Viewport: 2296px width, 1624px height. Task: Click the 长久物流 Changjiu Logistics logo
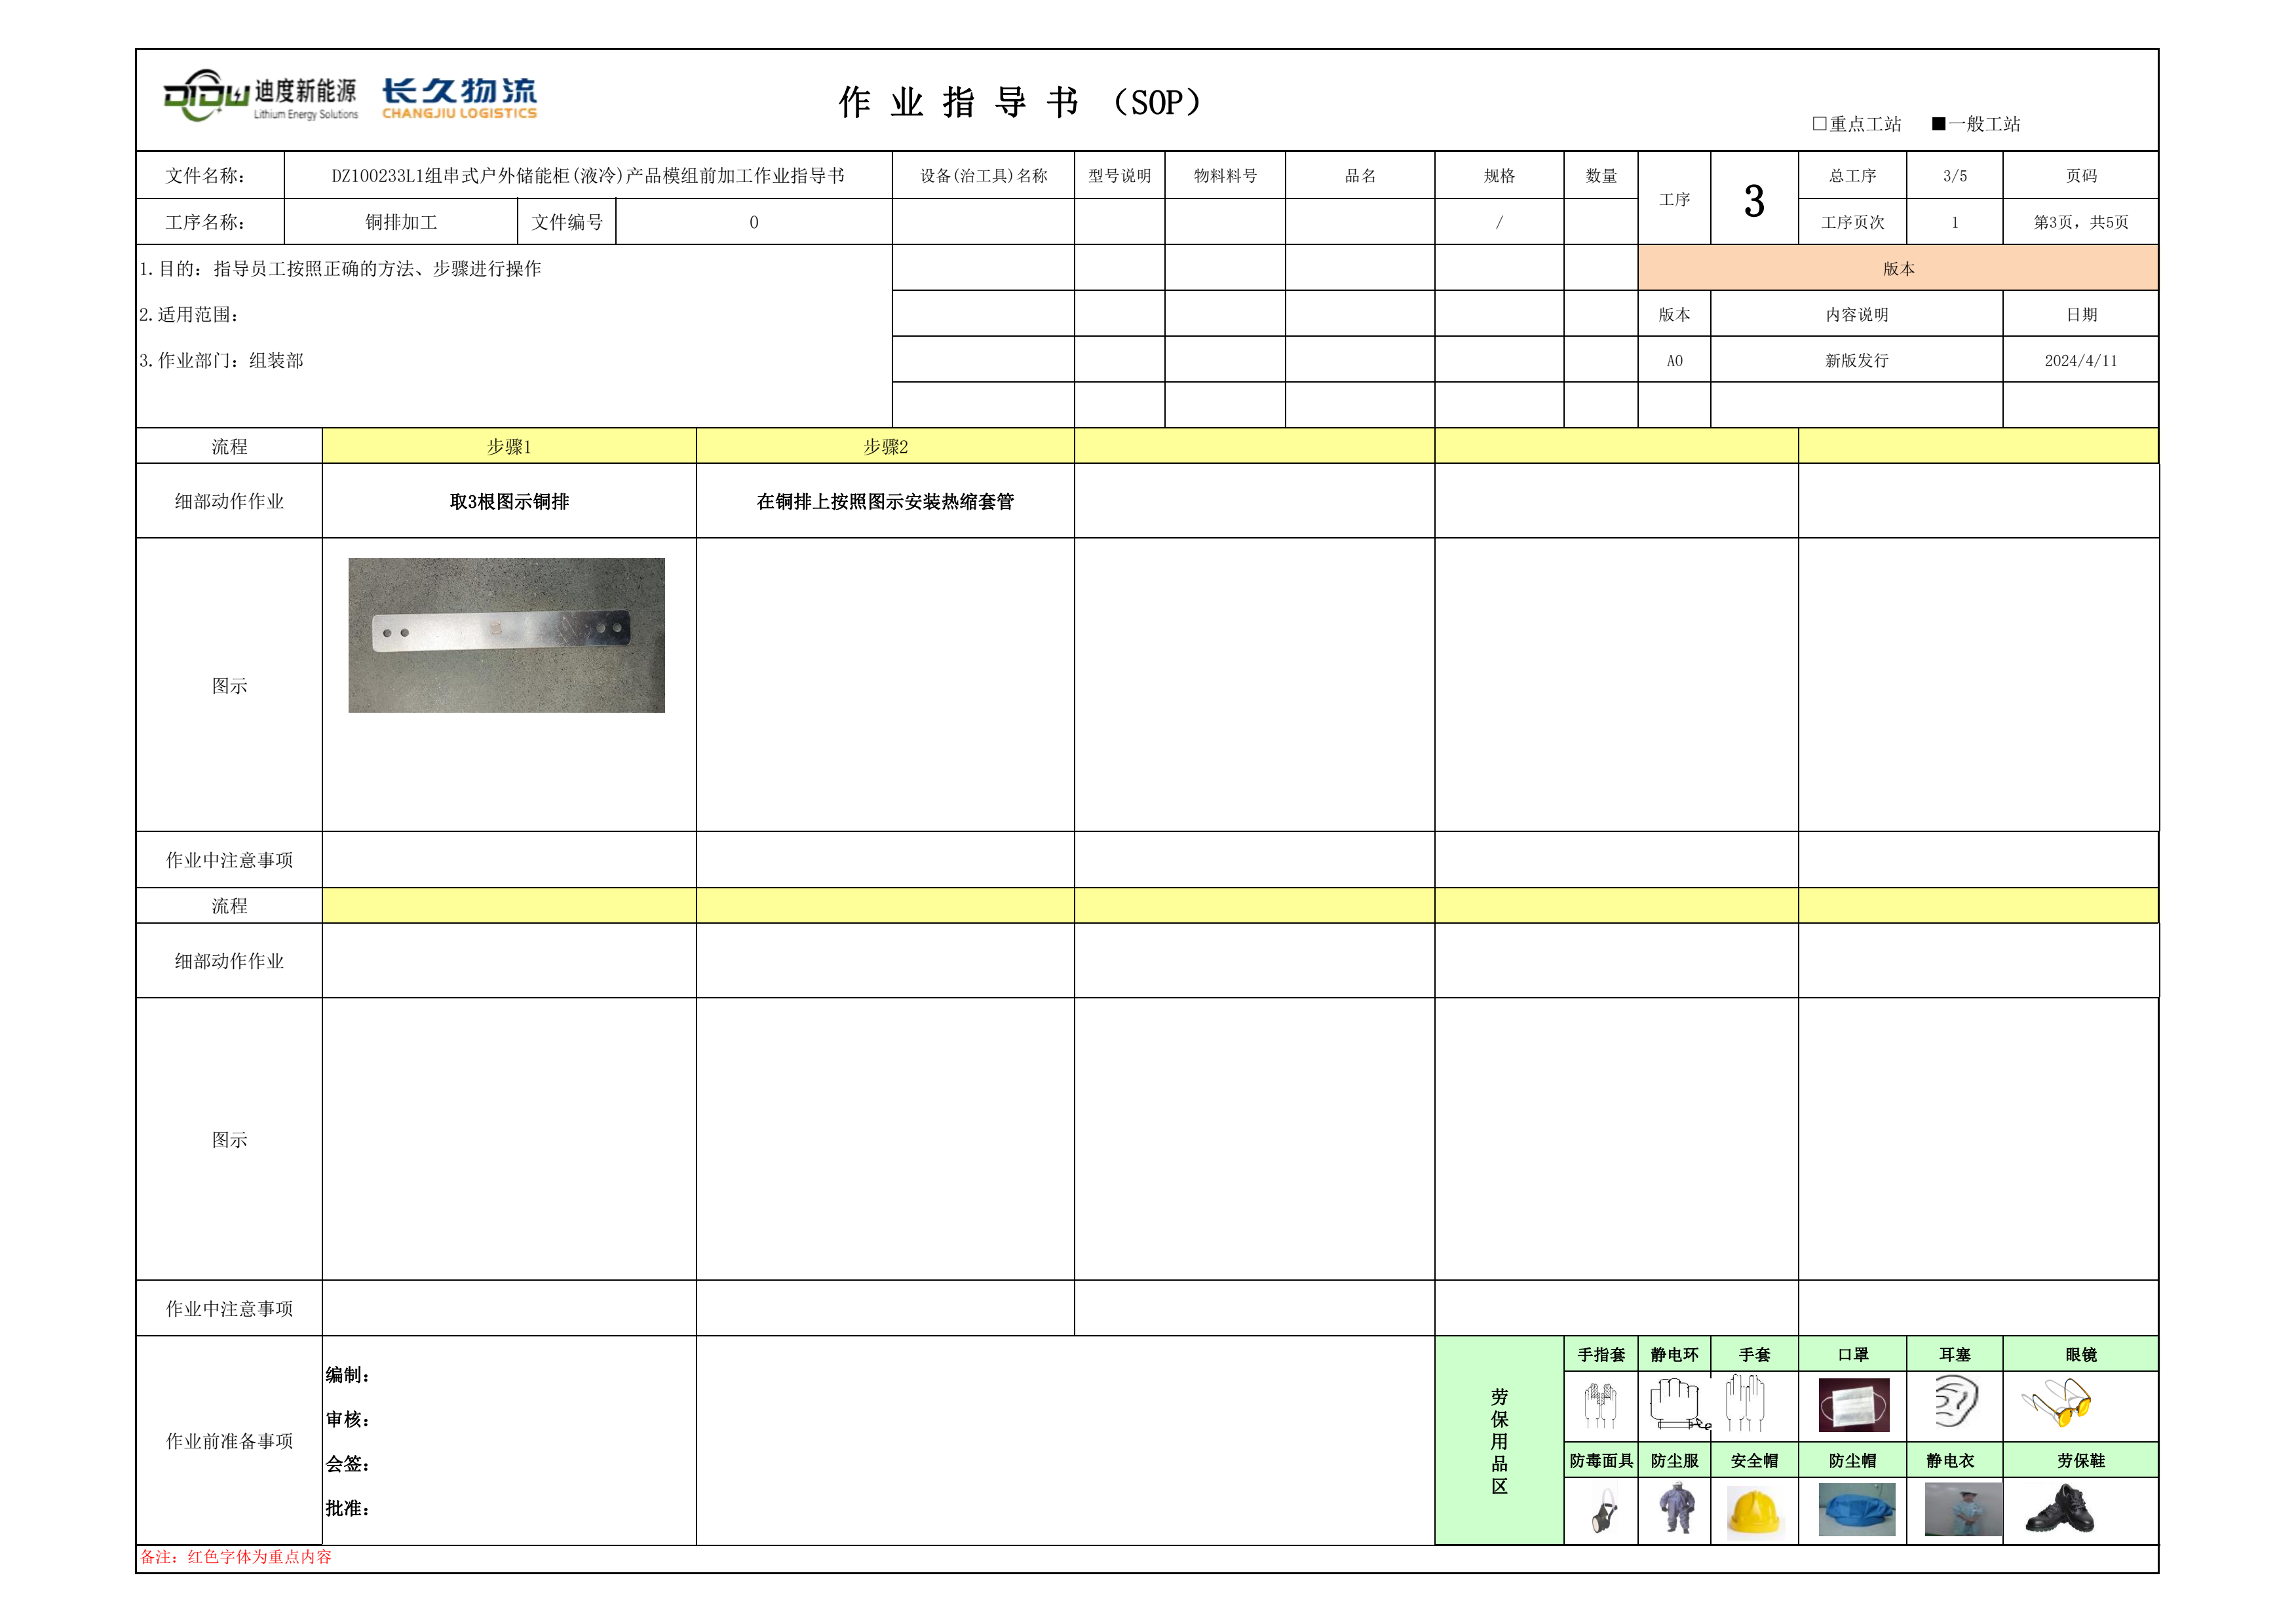pos(459,98)
